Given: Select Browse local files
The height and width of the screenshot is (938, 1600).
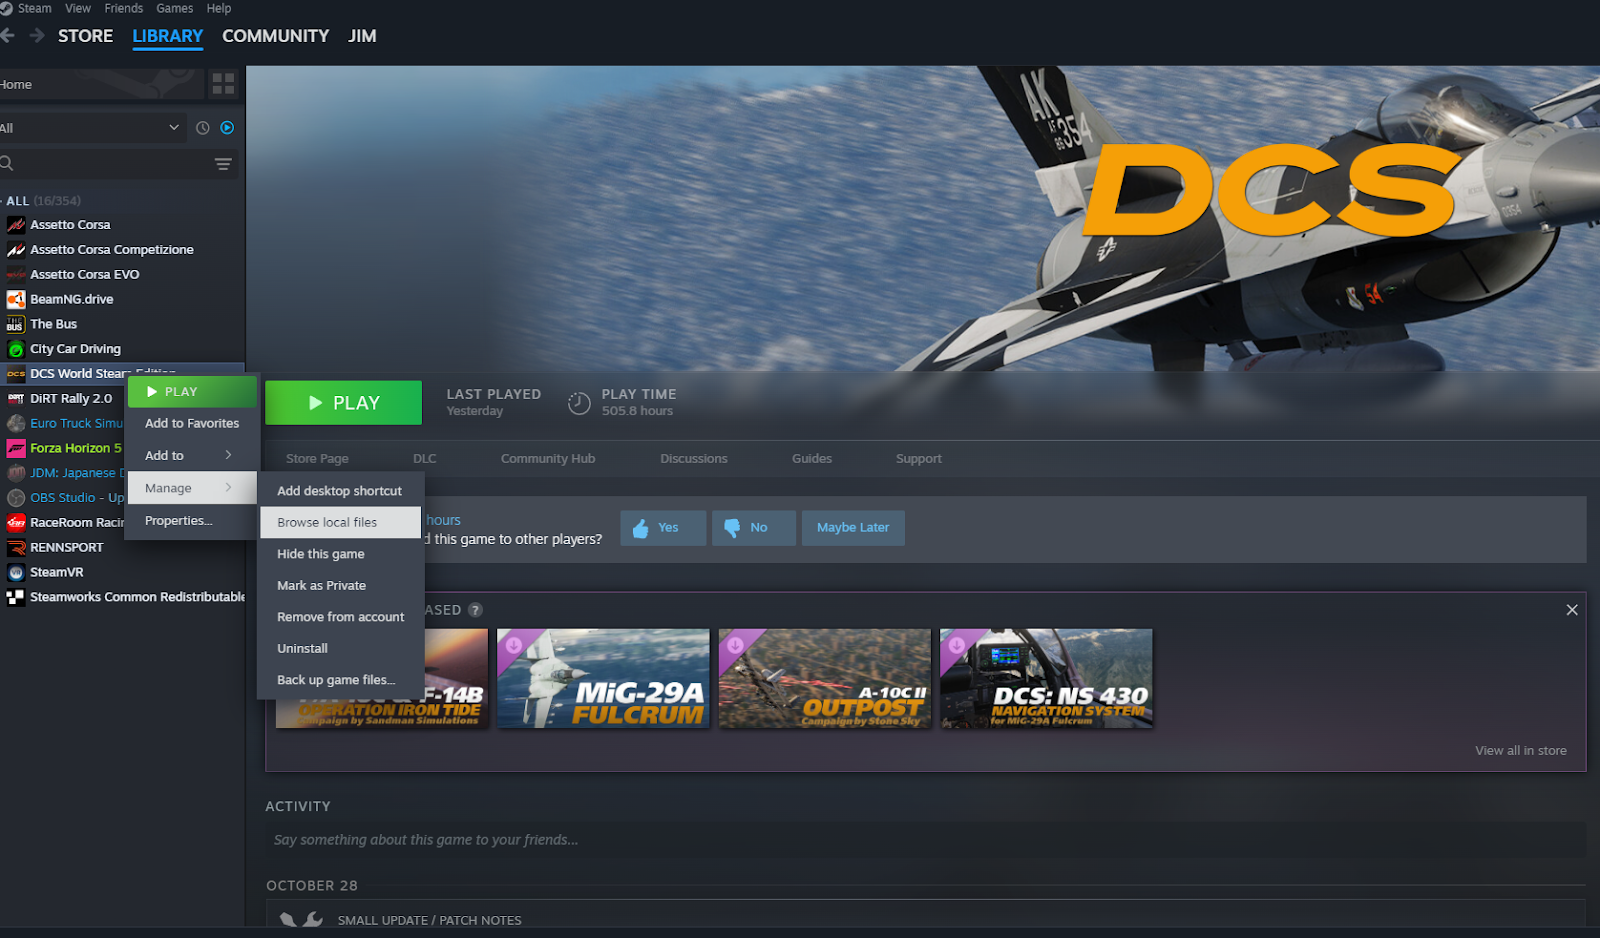Looking at the screenshot, I should [340, 522].
